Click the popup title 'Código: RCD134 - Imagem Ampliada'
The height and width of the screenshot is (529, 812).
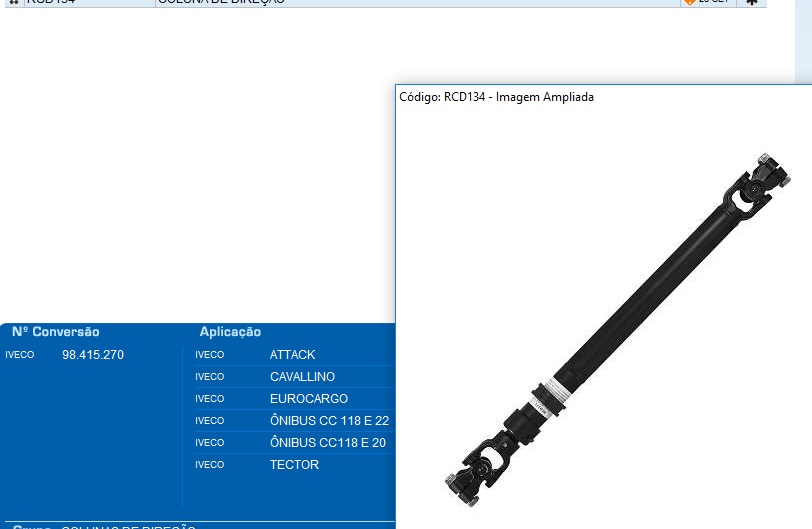[x=496, y=97]
